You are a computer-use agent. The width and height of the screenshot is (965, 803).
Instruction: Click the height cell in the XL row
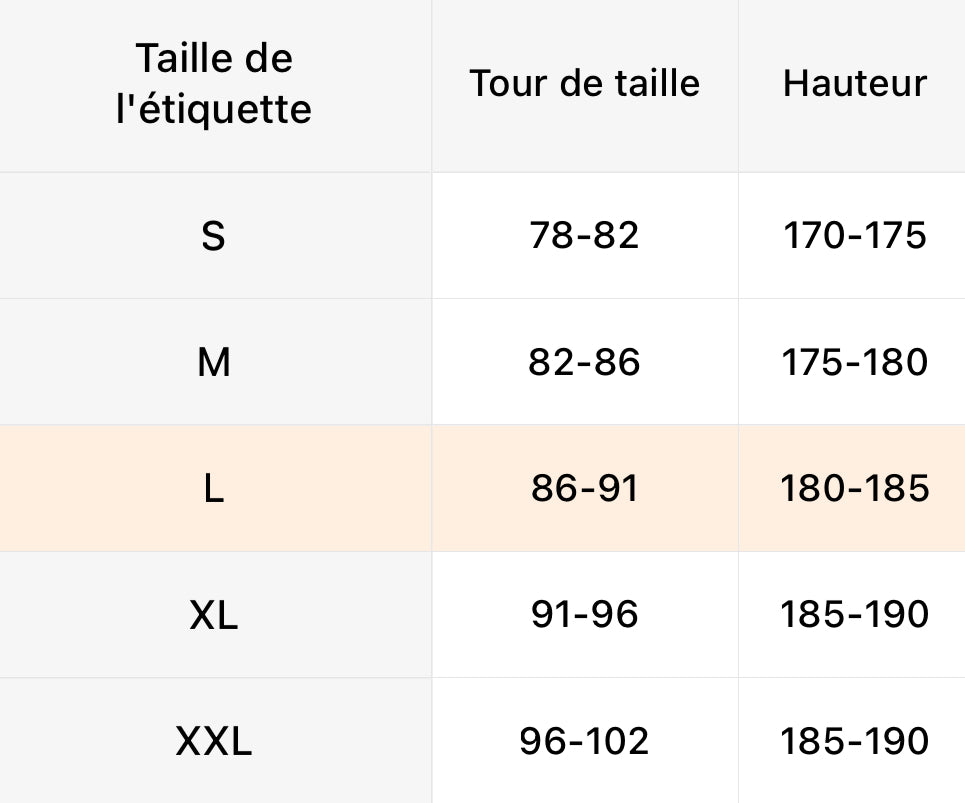(854, 615)
